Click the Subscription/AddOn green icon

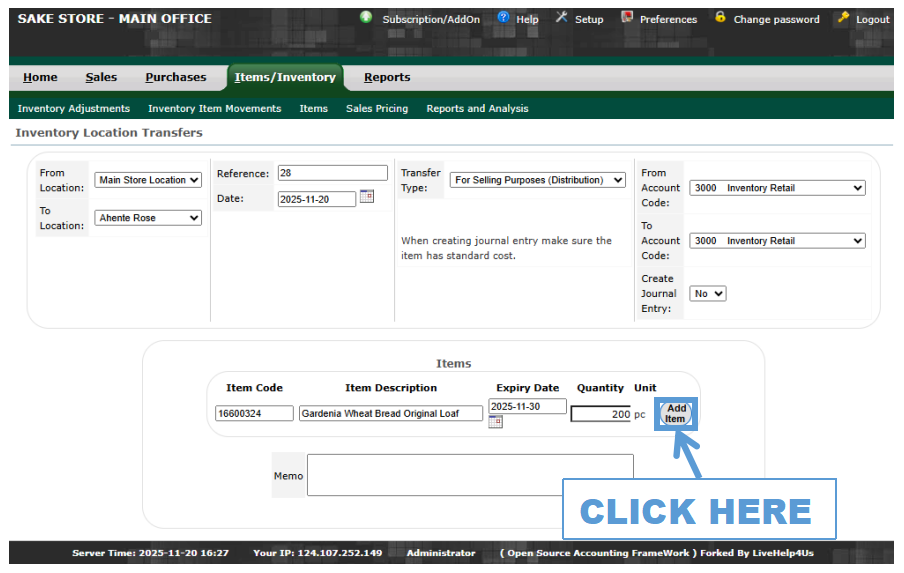click(x=366, y=18)
